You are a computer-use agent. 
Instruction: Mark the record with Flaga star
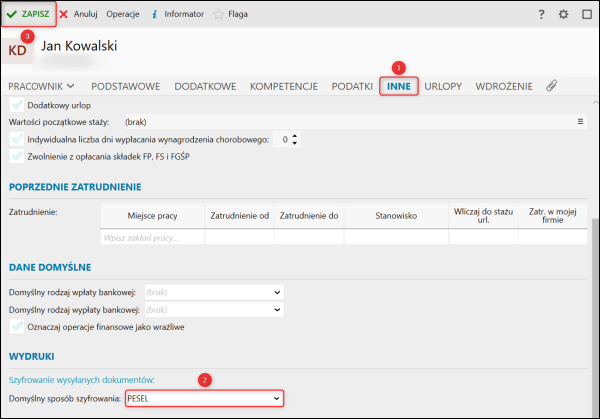pyautogui.click(x=231, y=14)
